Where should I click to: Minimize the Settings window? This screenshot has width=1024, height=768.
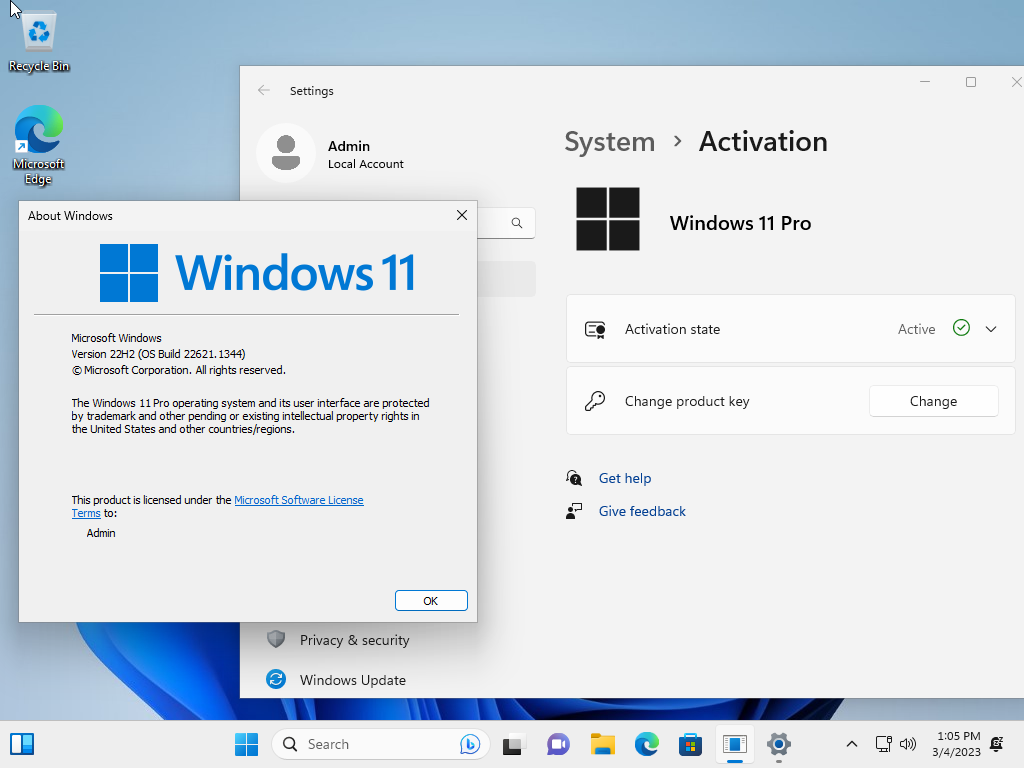pyautogui.click(x=925, y=82)
